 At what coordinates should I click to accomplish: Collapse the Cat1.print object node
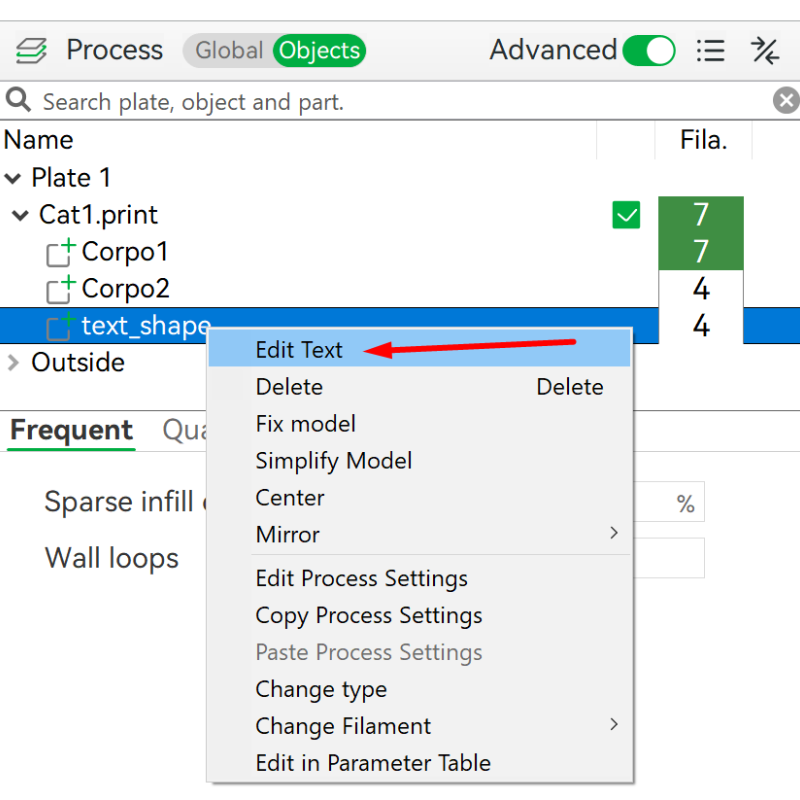pyautogui.click(x=21, y=216)
